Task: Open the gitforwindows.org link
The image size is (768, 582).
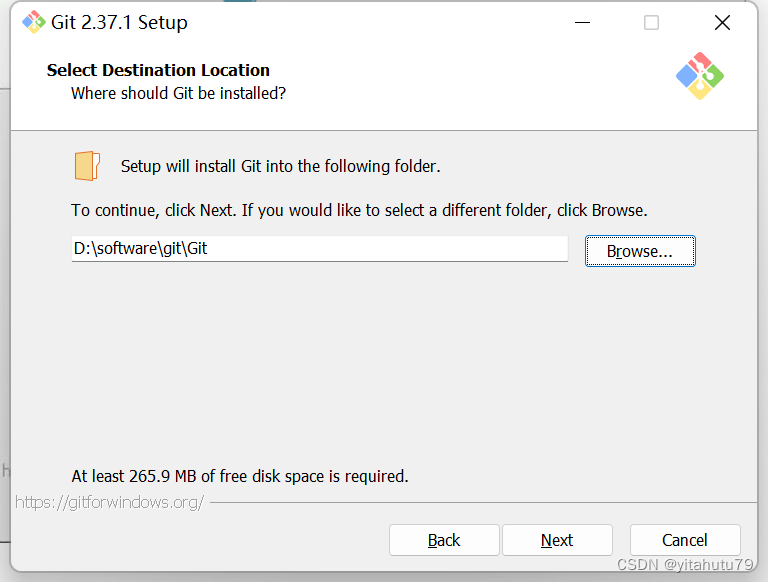Action: coord(109,502)
